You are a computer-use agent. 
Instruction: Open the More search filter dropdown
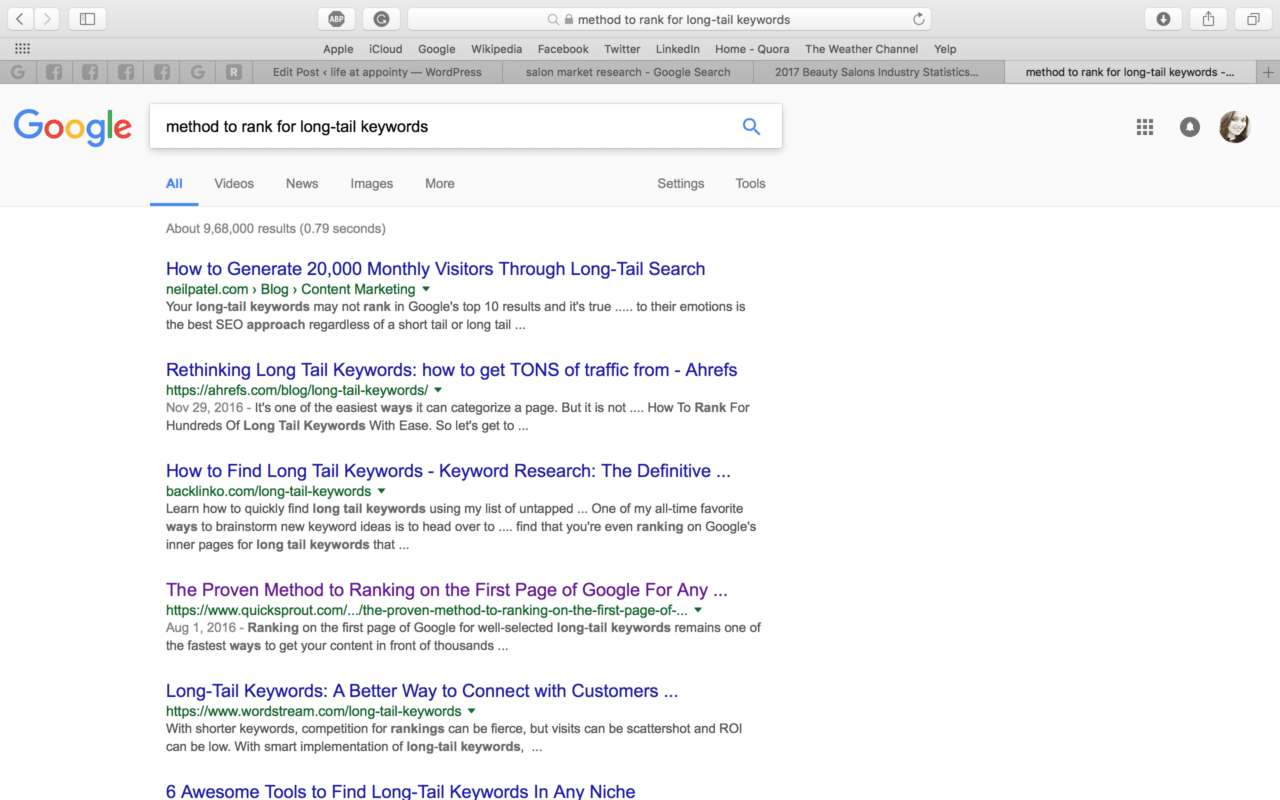pyautogui.click(x=439, y=184)
